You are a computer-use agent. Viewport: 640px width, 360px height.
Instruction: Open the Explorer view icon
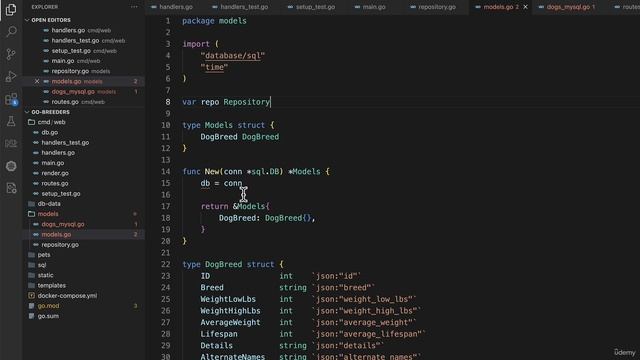(x=11, y=9)
